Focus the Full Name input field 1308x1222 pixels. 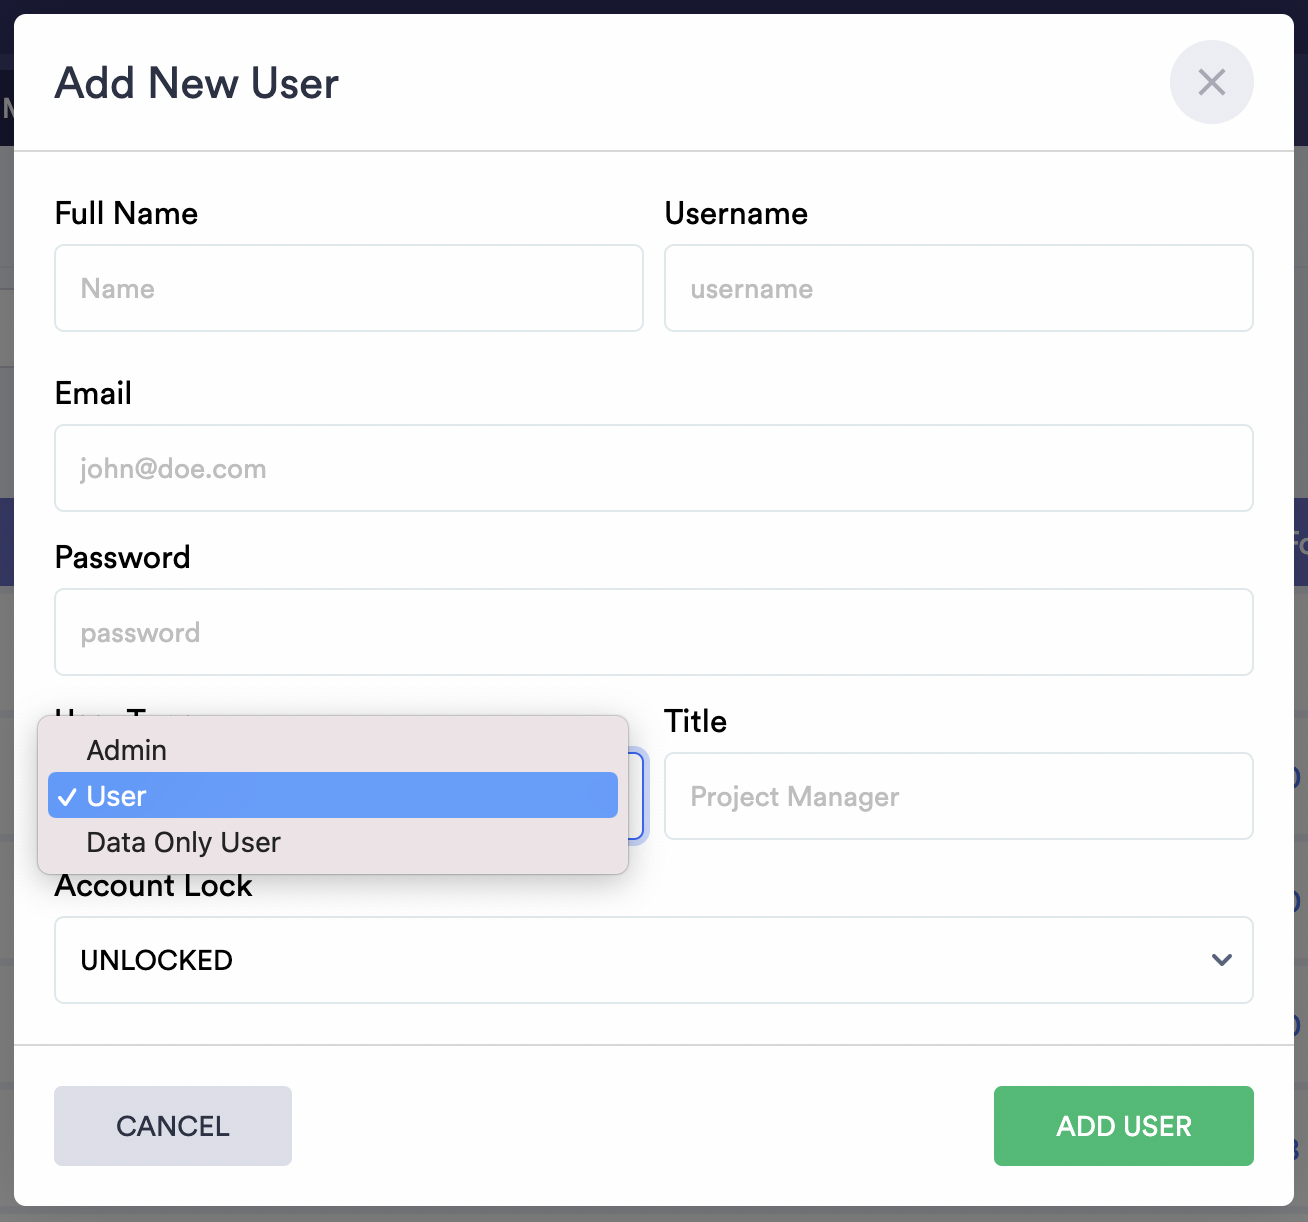click(x=348, y=288)
